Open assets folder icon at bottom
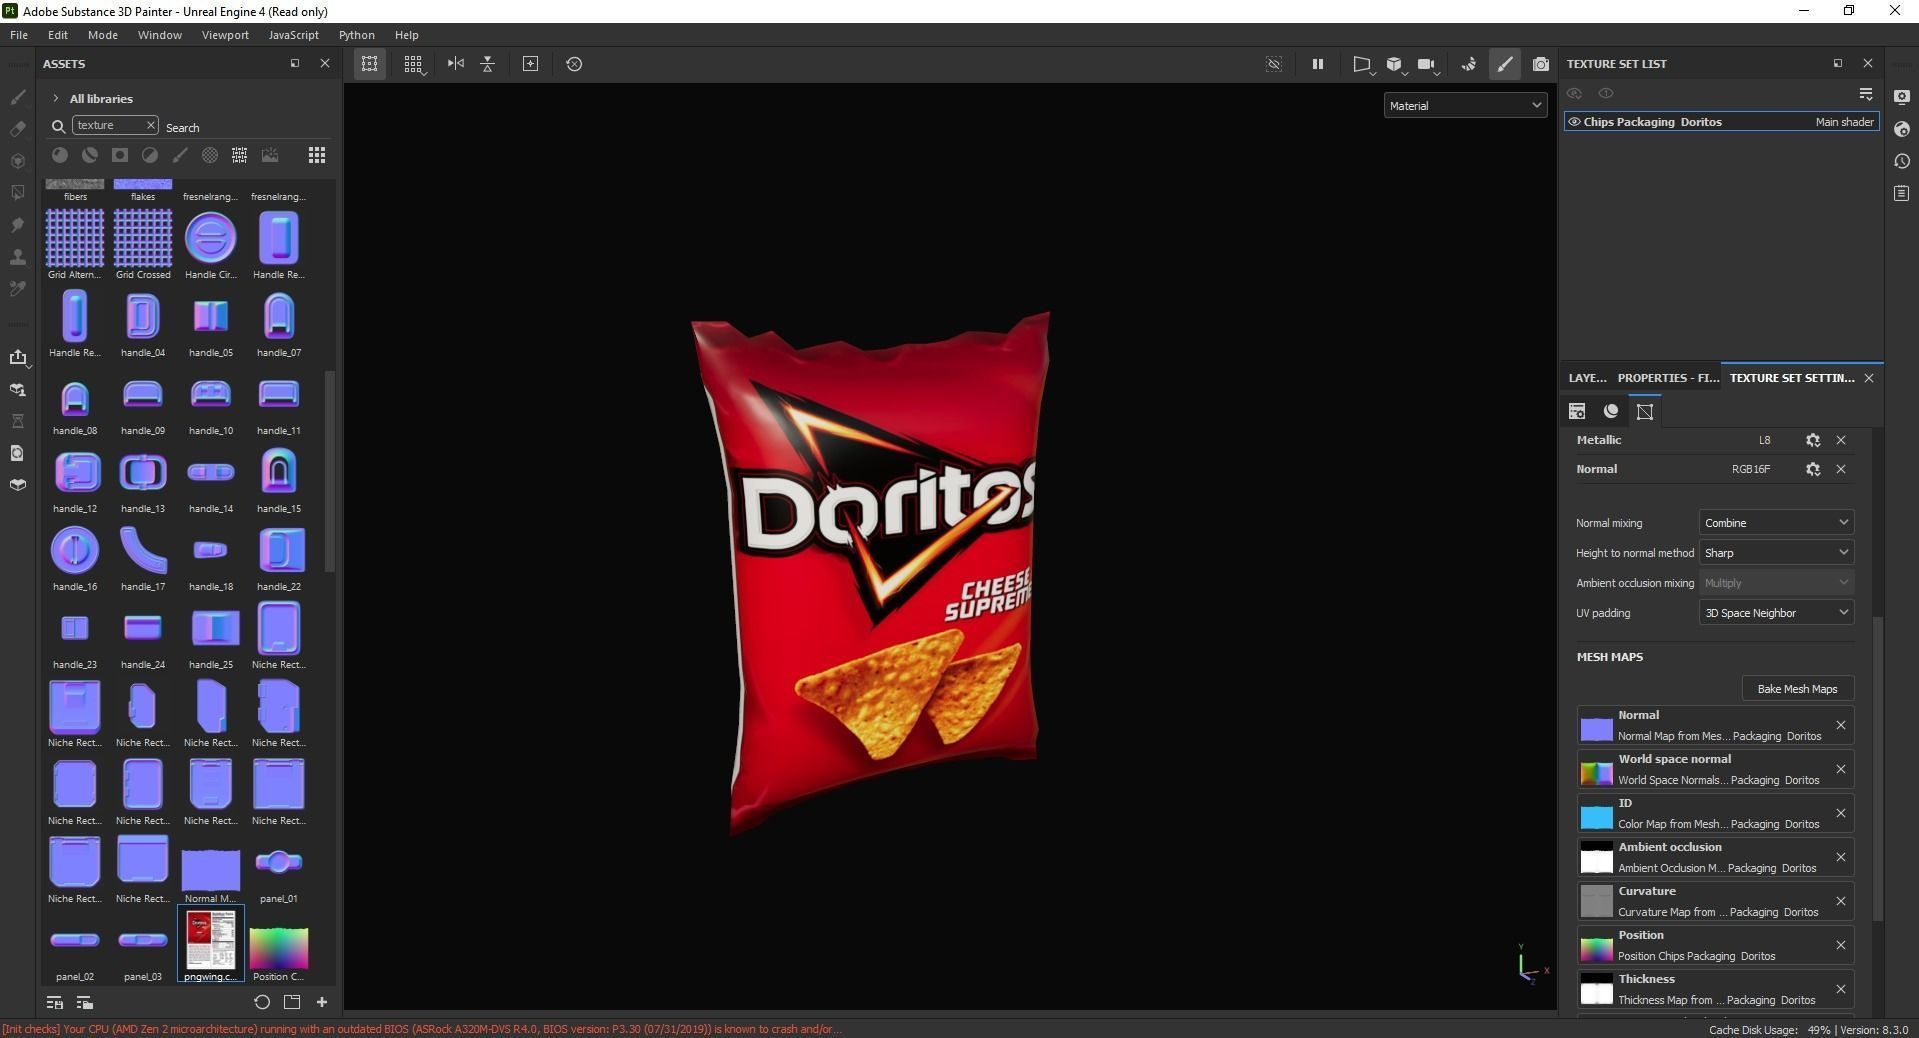Viewport: 1919px width, 1038px height. point(292,1002)
